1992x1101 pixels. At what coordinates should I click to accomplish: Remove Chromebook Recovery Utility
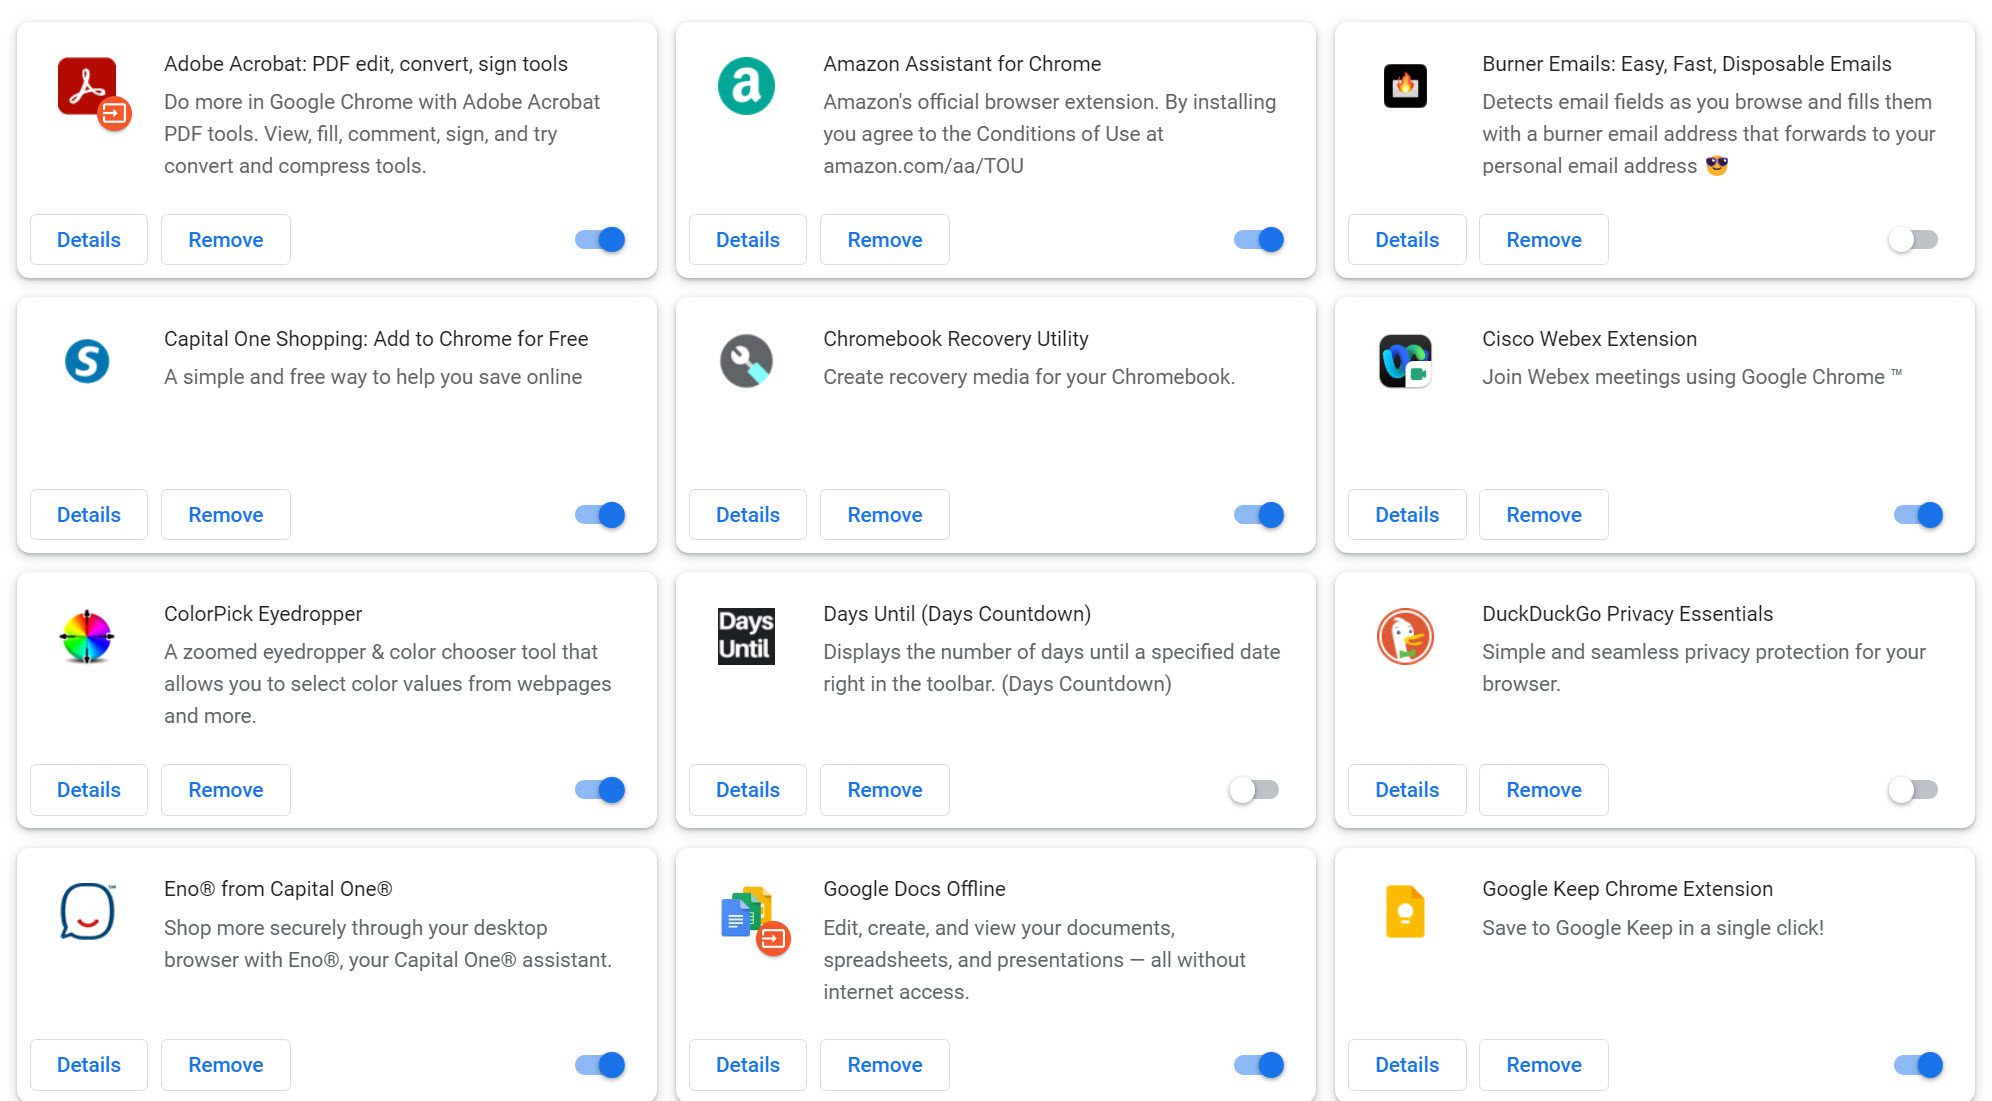885,514
